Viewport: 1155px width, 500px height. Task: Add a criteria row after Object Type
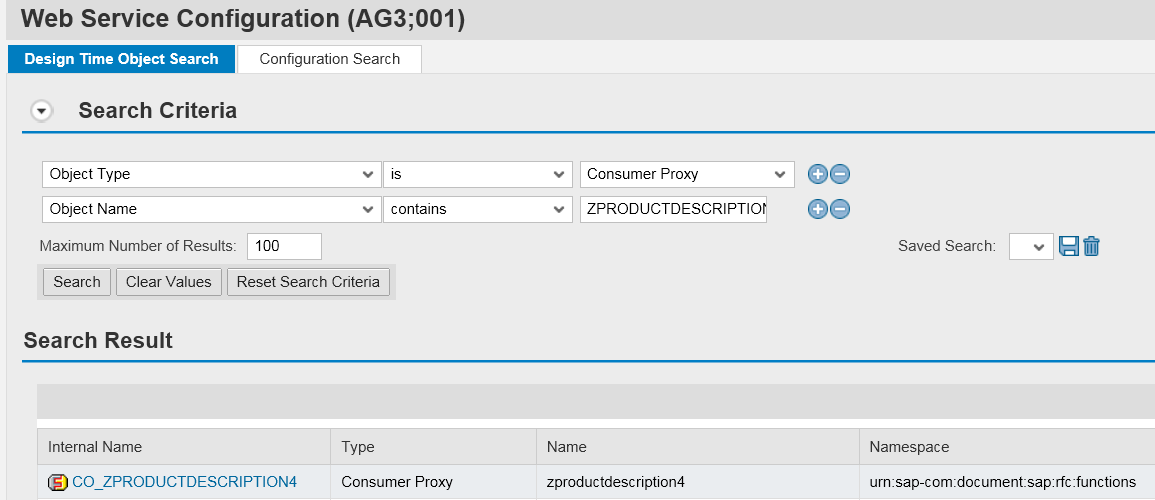point(818,175)
